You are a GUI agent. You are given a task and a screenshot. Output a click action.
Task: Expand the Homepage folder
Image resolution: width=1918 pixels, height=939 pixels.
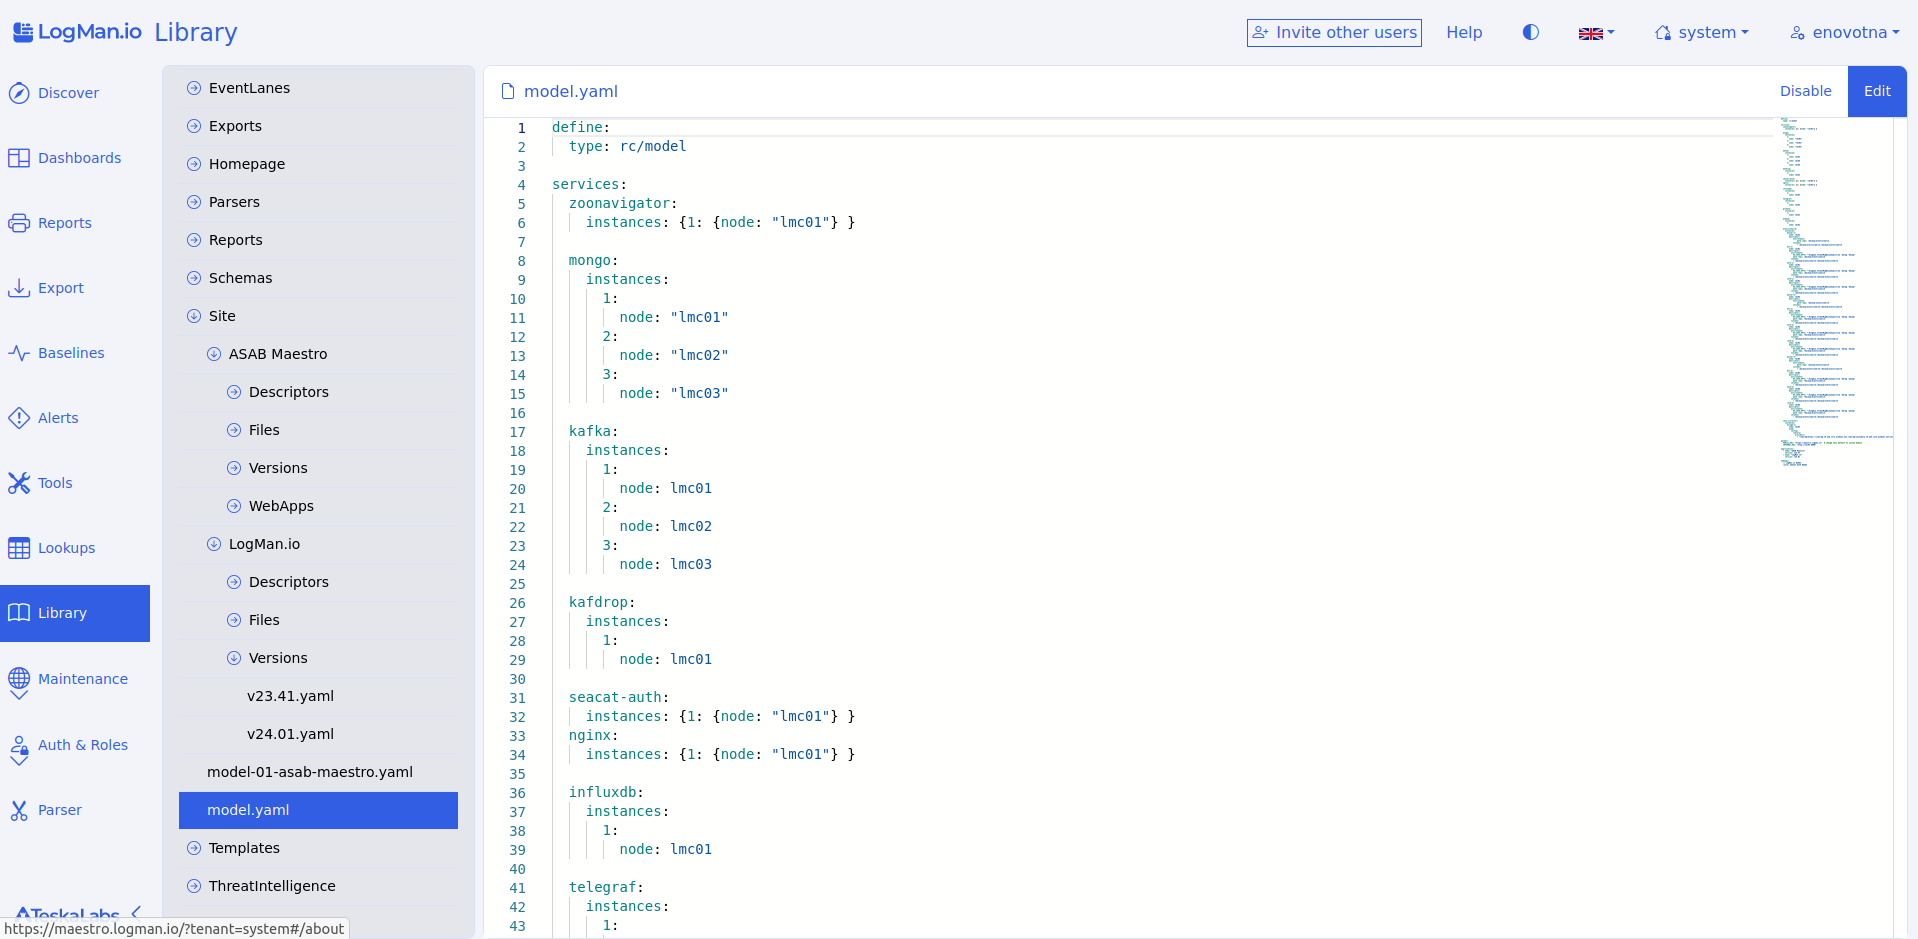pos(194,164)
